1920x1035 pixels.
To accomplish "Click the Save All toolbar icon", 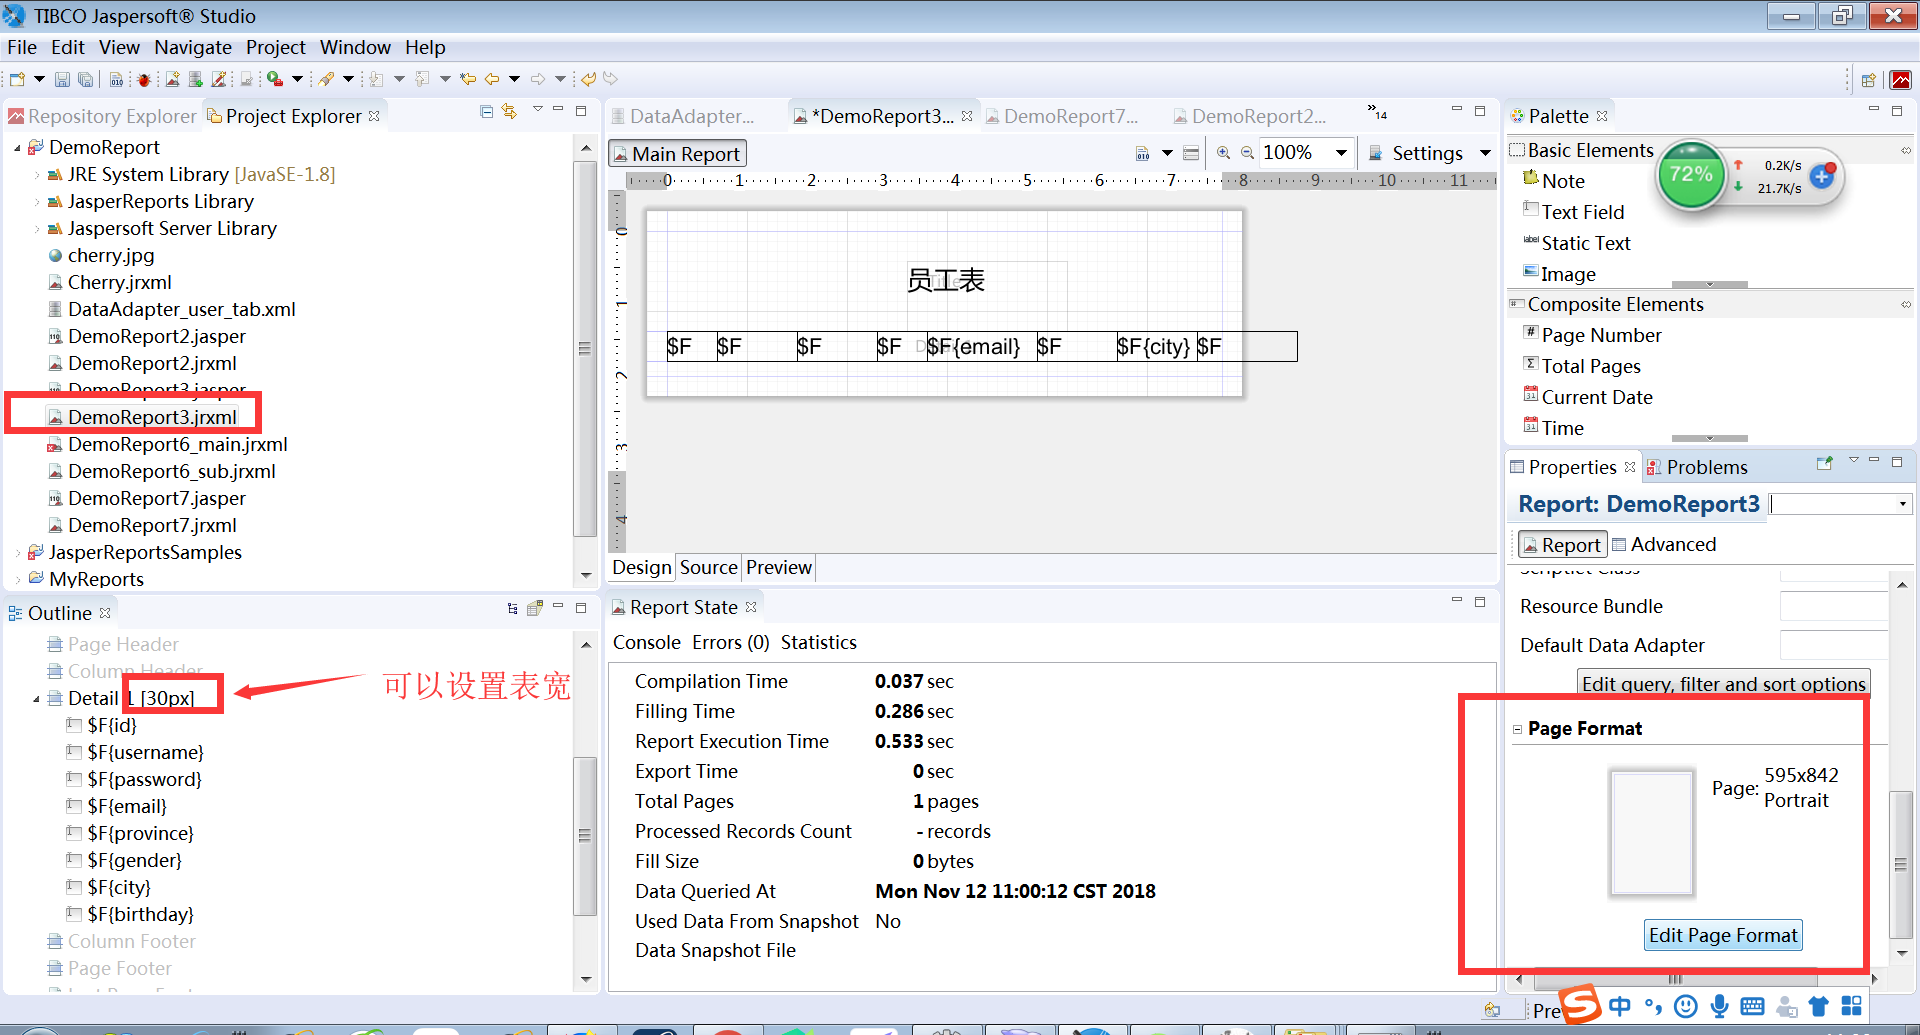I will pyautogui.click(x=86, y=79).
